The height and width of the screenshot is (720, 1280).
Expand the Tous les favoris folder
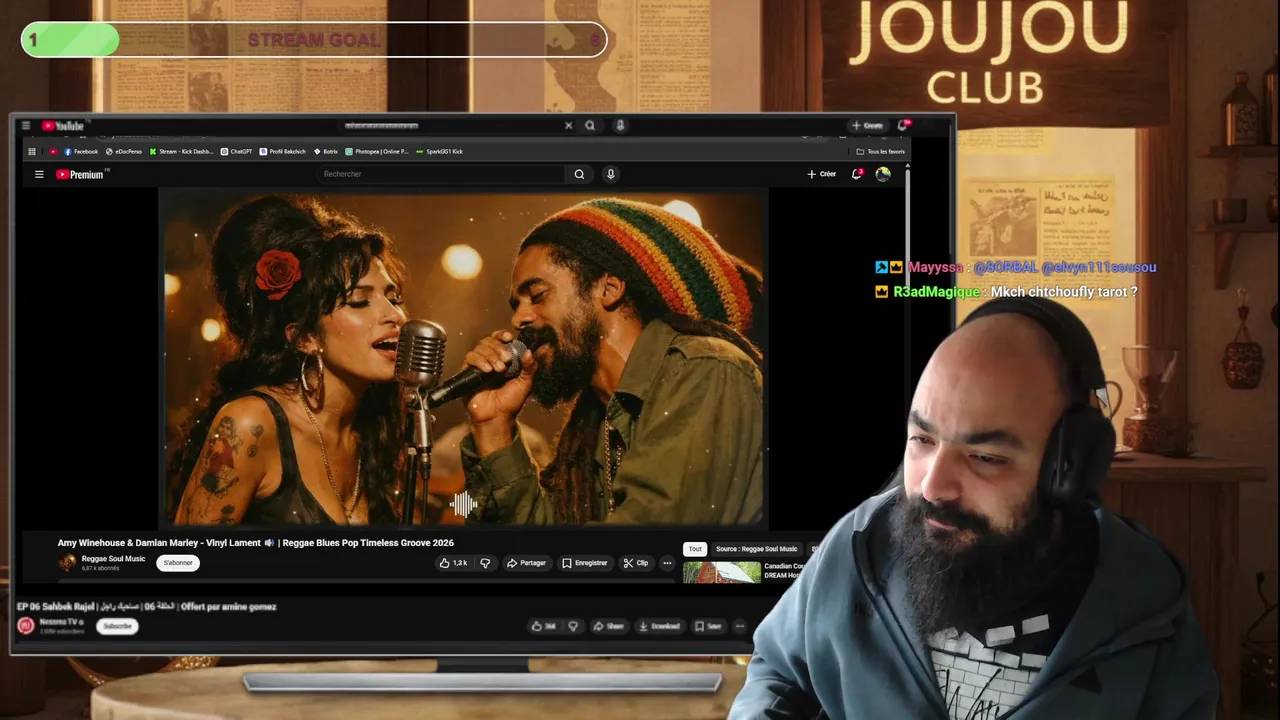[x=881, y=152]
